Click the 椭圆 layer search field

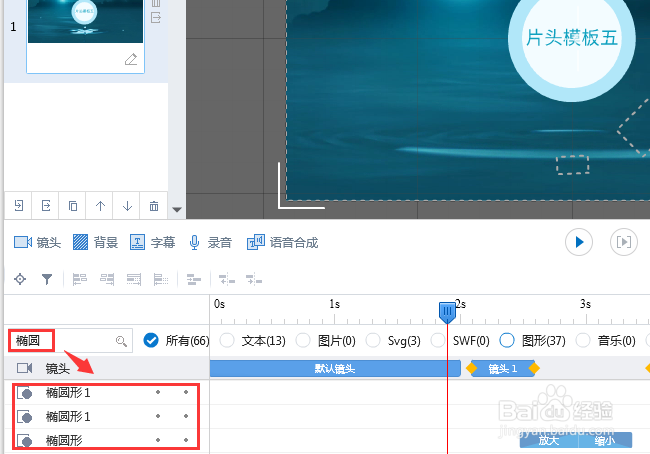(x=70, y=341)
